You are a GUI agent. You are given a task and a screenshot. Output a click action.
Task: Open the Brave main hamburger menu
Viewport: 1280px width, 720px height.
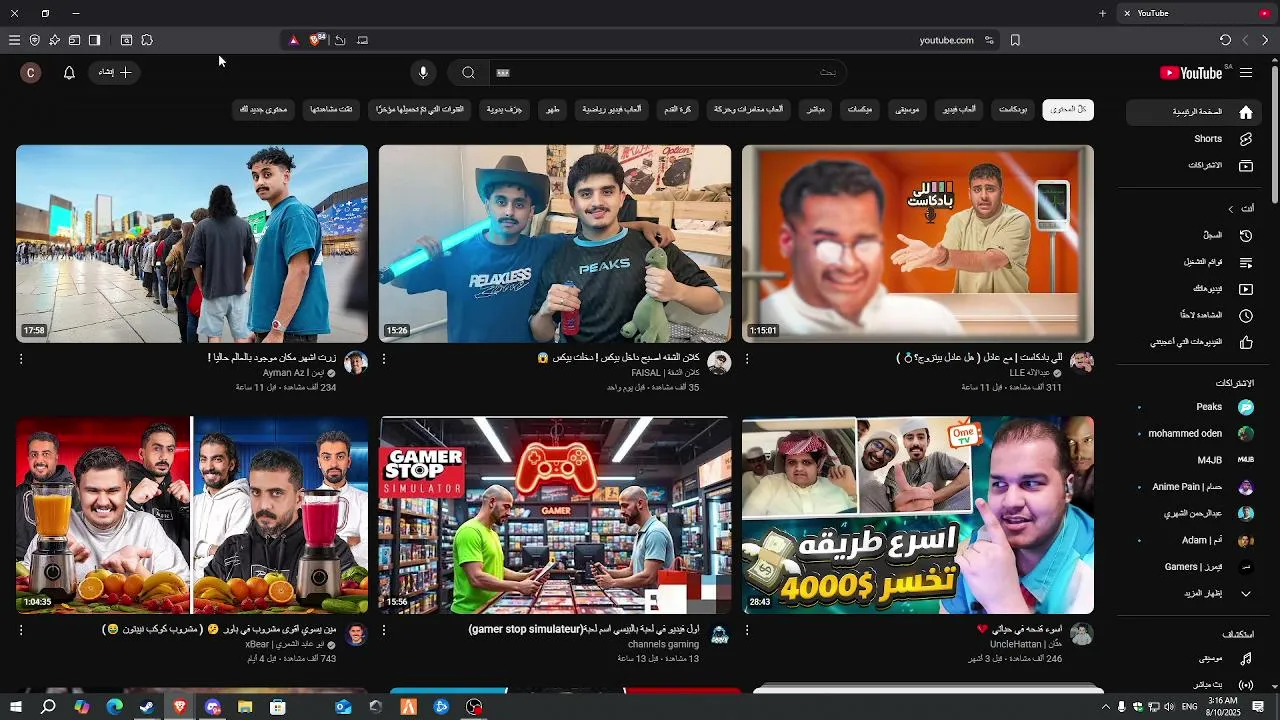pyautogui.click(x=14, y=40)
